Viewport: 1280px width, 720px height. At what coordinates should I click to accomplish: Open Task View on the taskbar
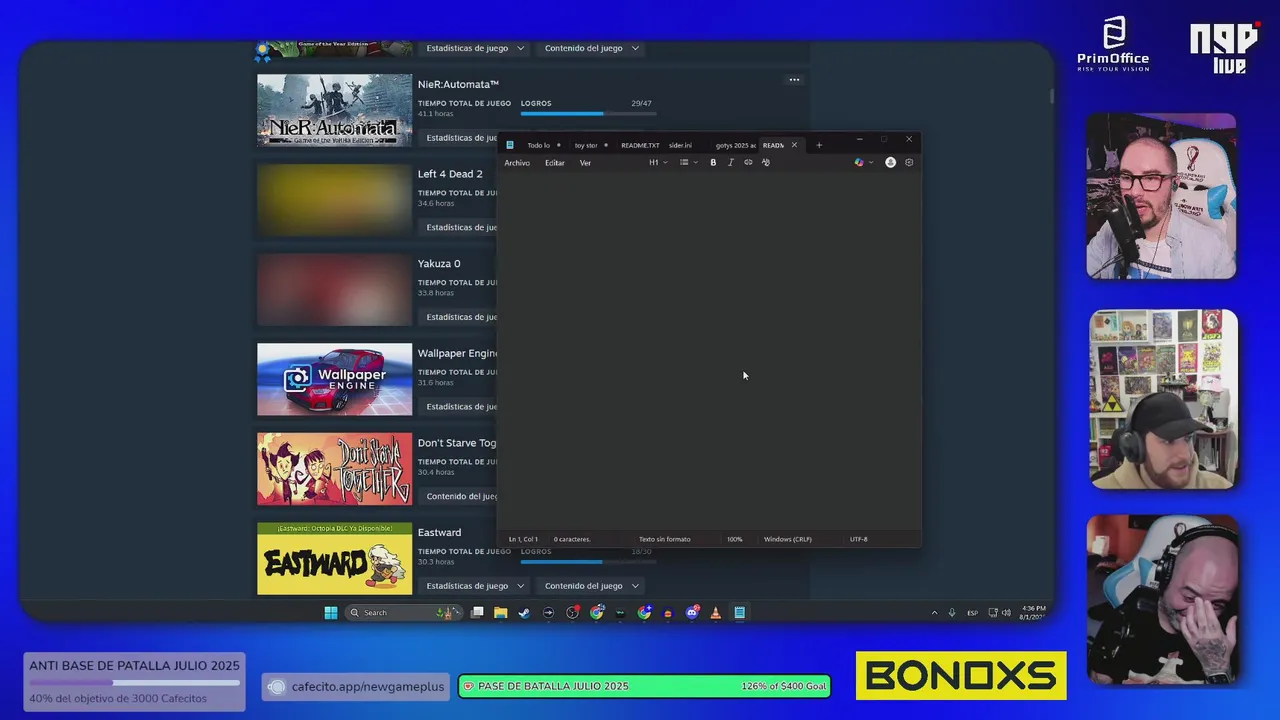click(x=477, y=613)
